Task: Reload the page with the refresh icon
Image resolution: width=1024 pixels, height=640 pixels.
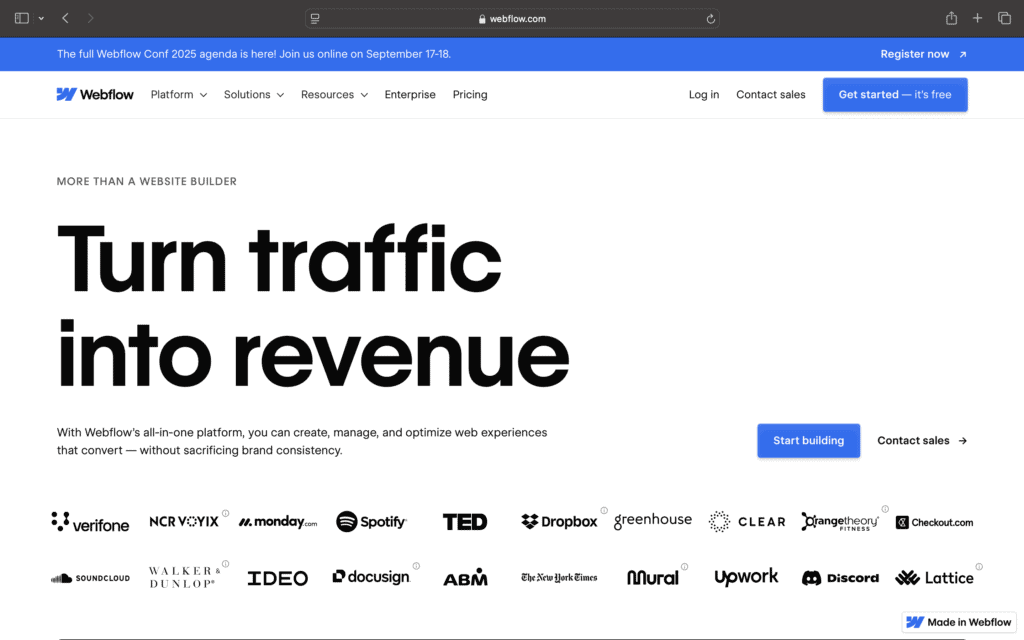Action: pos(711,19)
